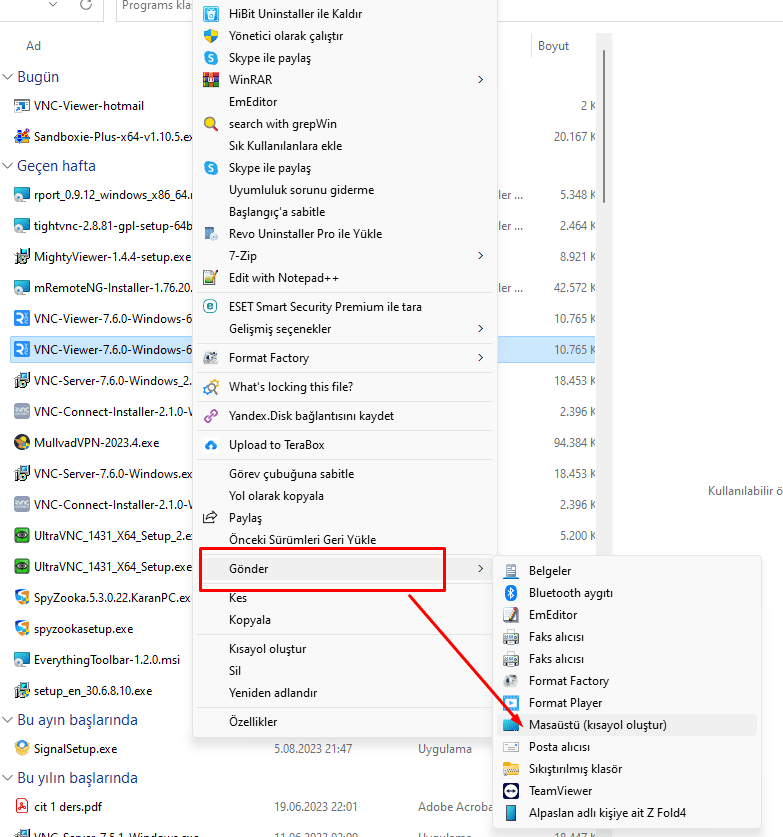Select Yol olarak kopyala
783x837 pixels.
tap(345, 496)
